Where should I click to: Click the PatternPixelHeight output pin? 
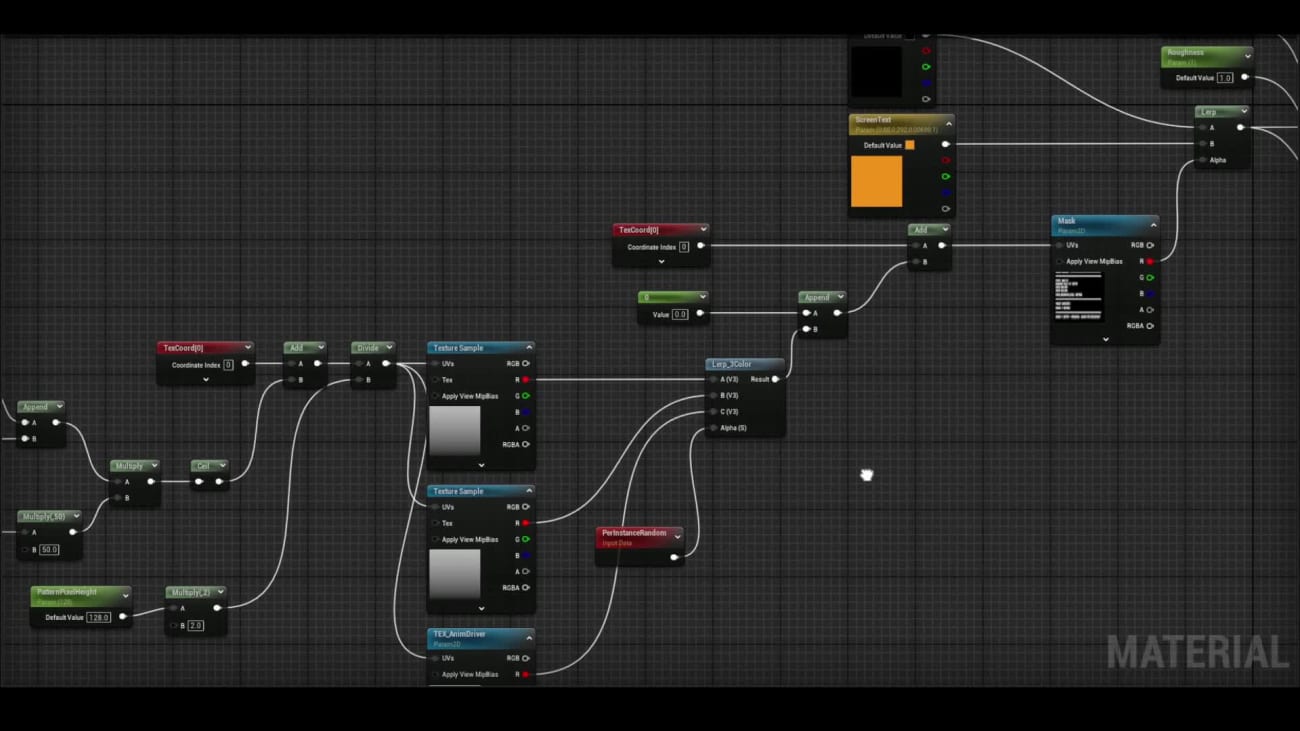(x=123, y=617)
